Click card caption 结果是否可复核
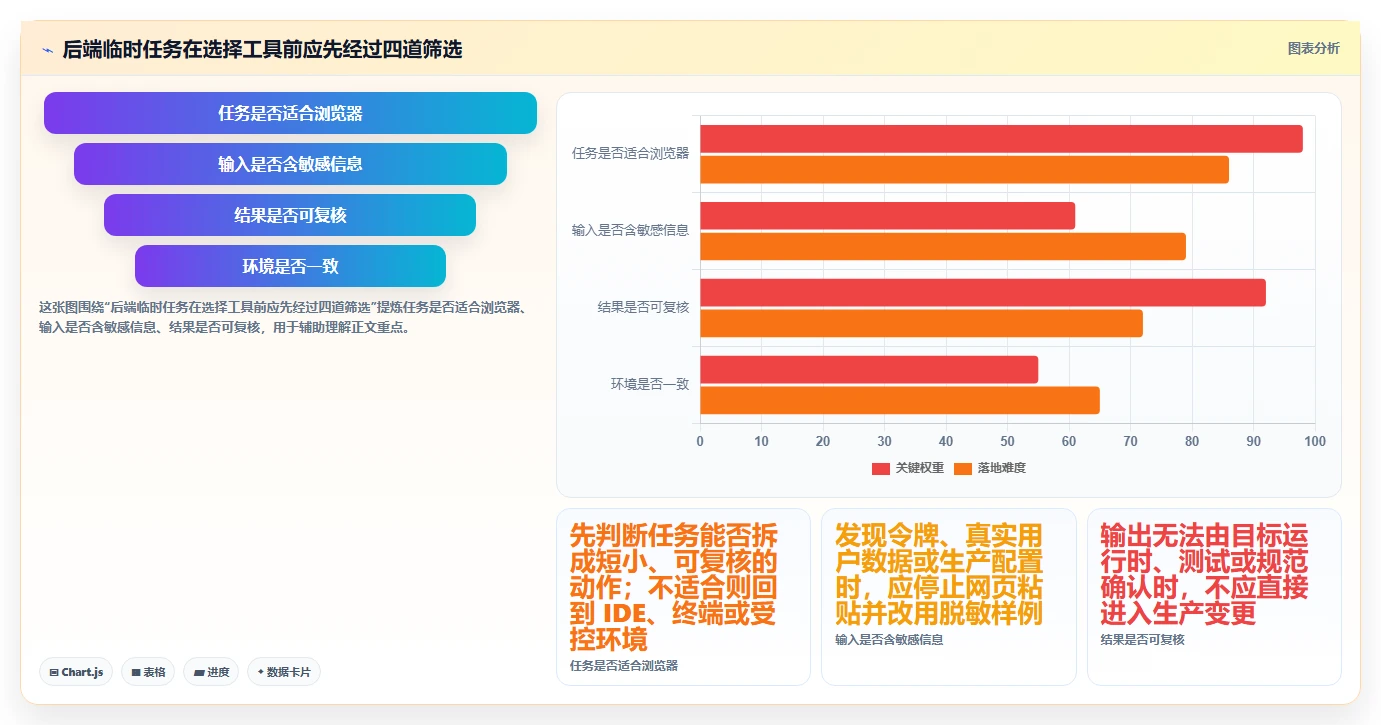1381x725 pixels. pos(1143,640)
